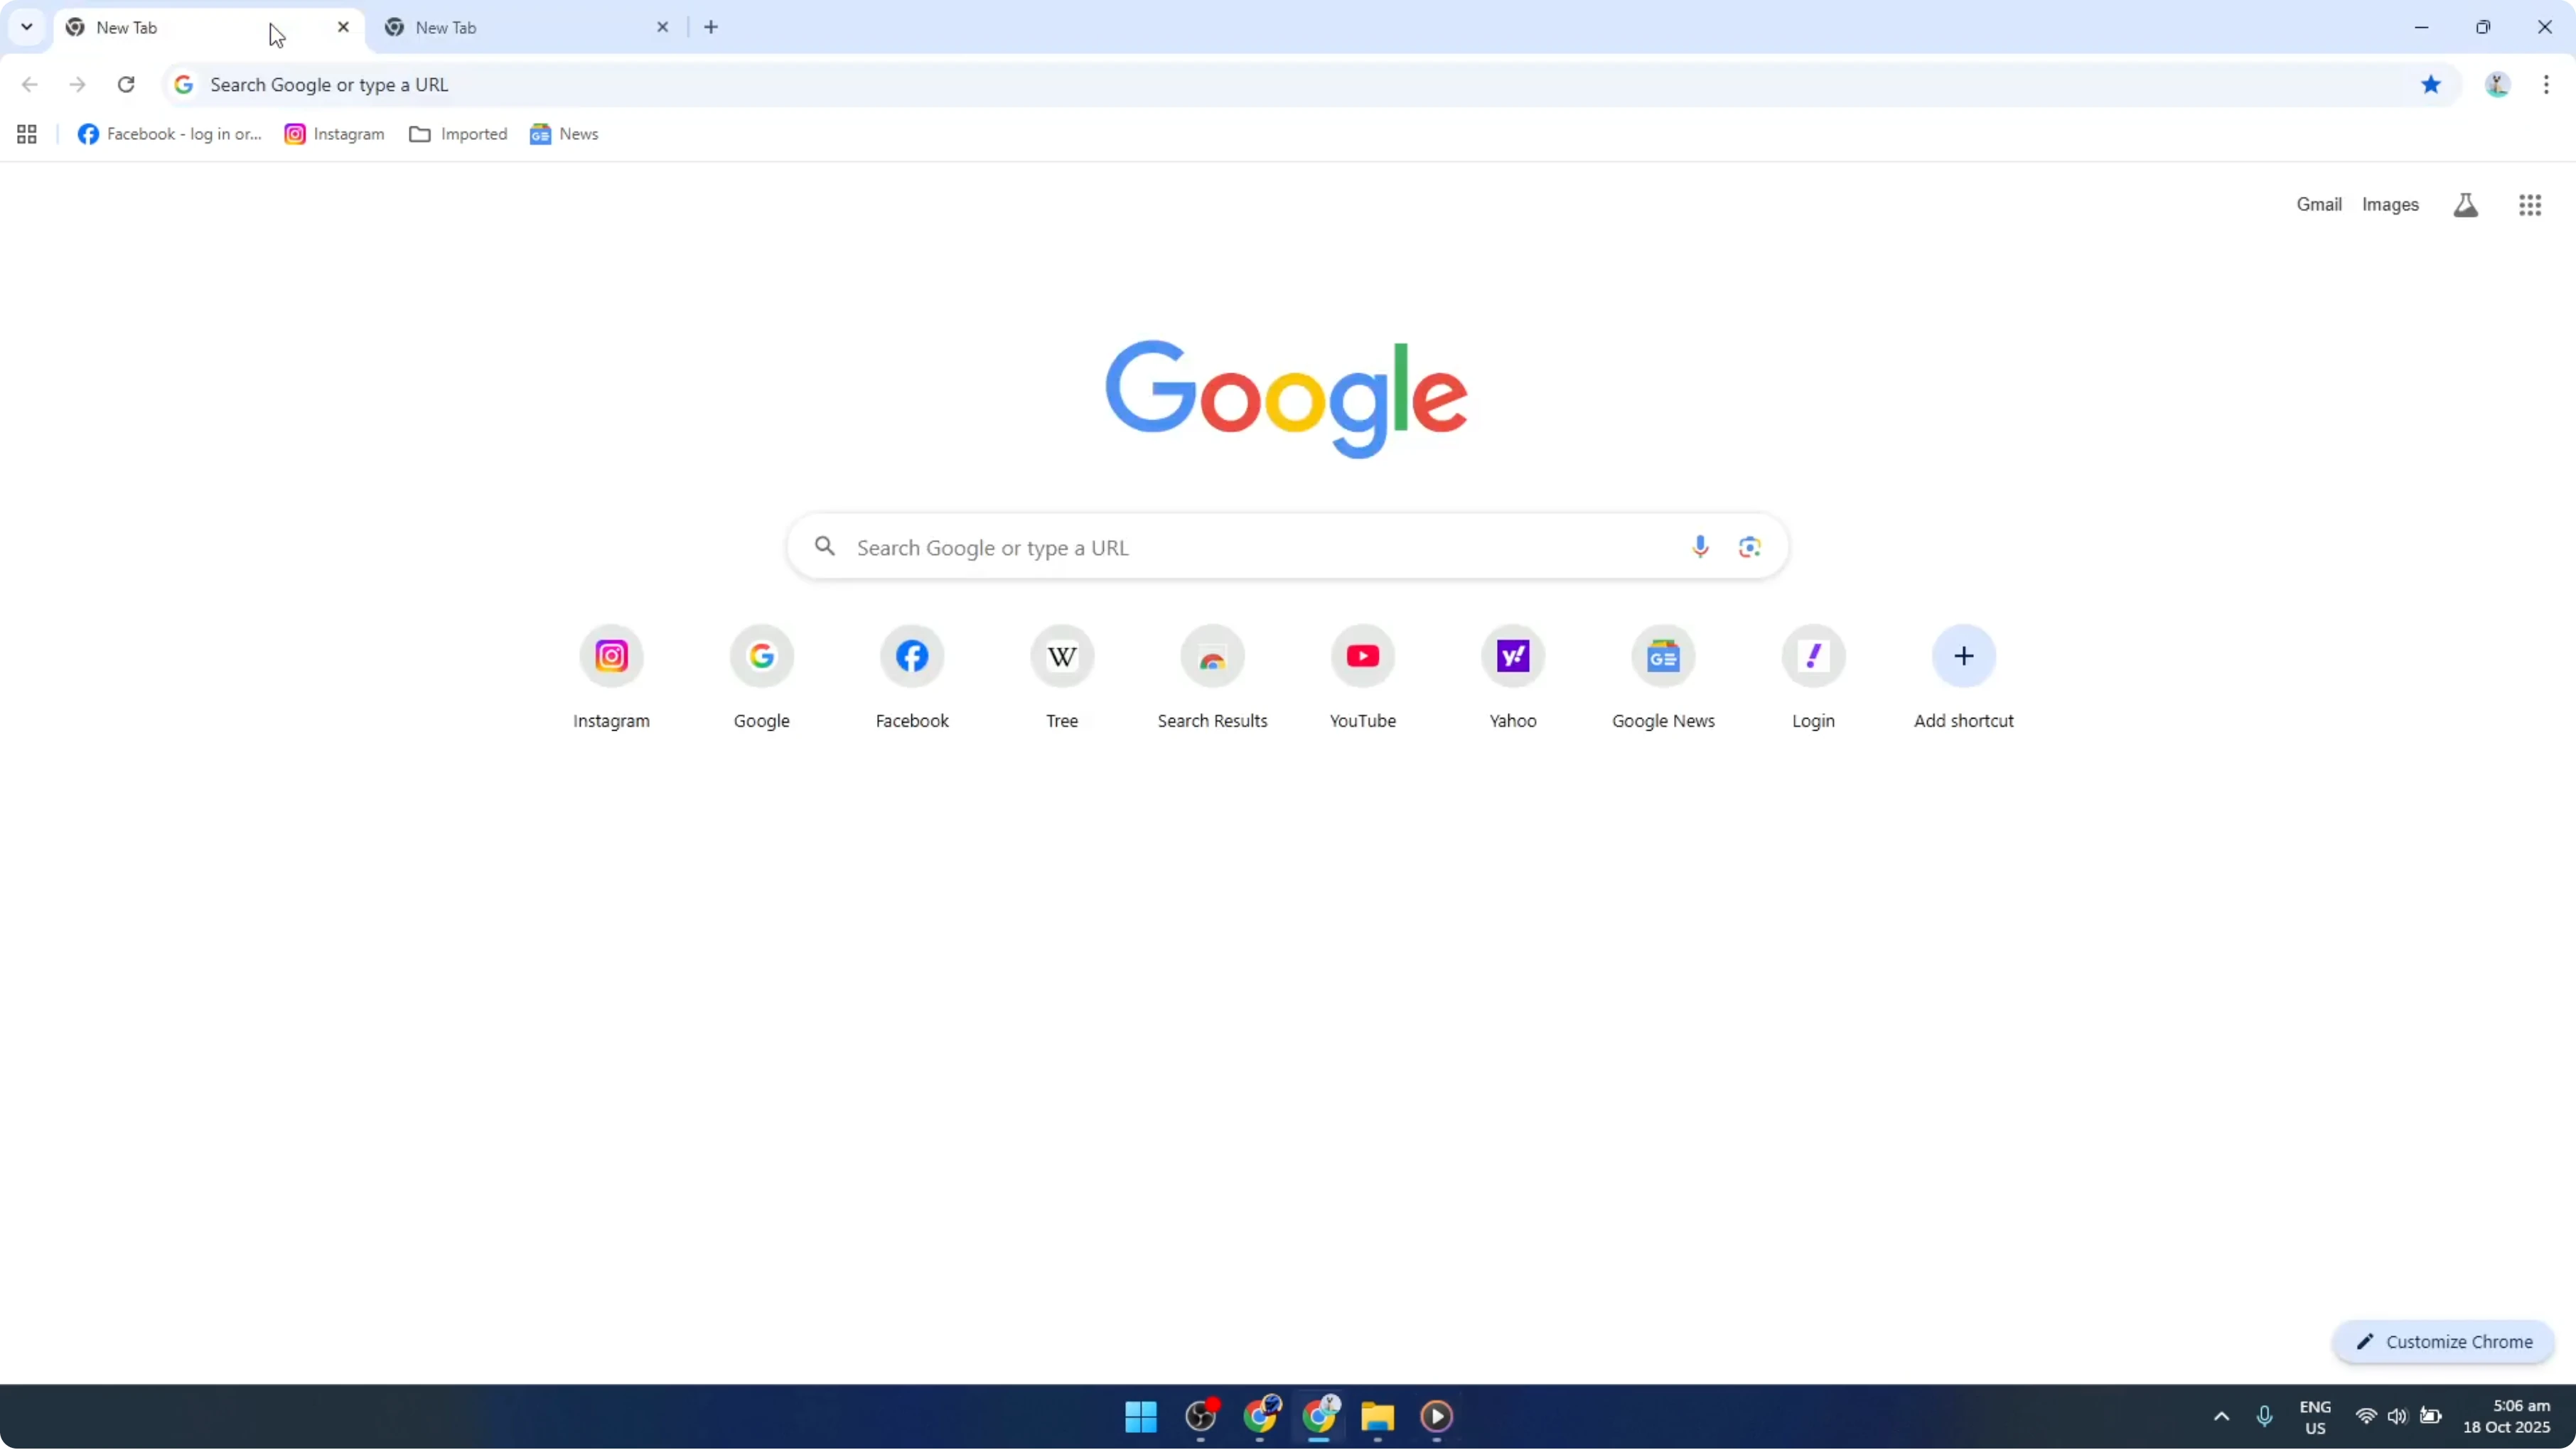This screenshot has height=1450, width=2576.
Task: Open Google Images link
Action: tap(2390, 204)
